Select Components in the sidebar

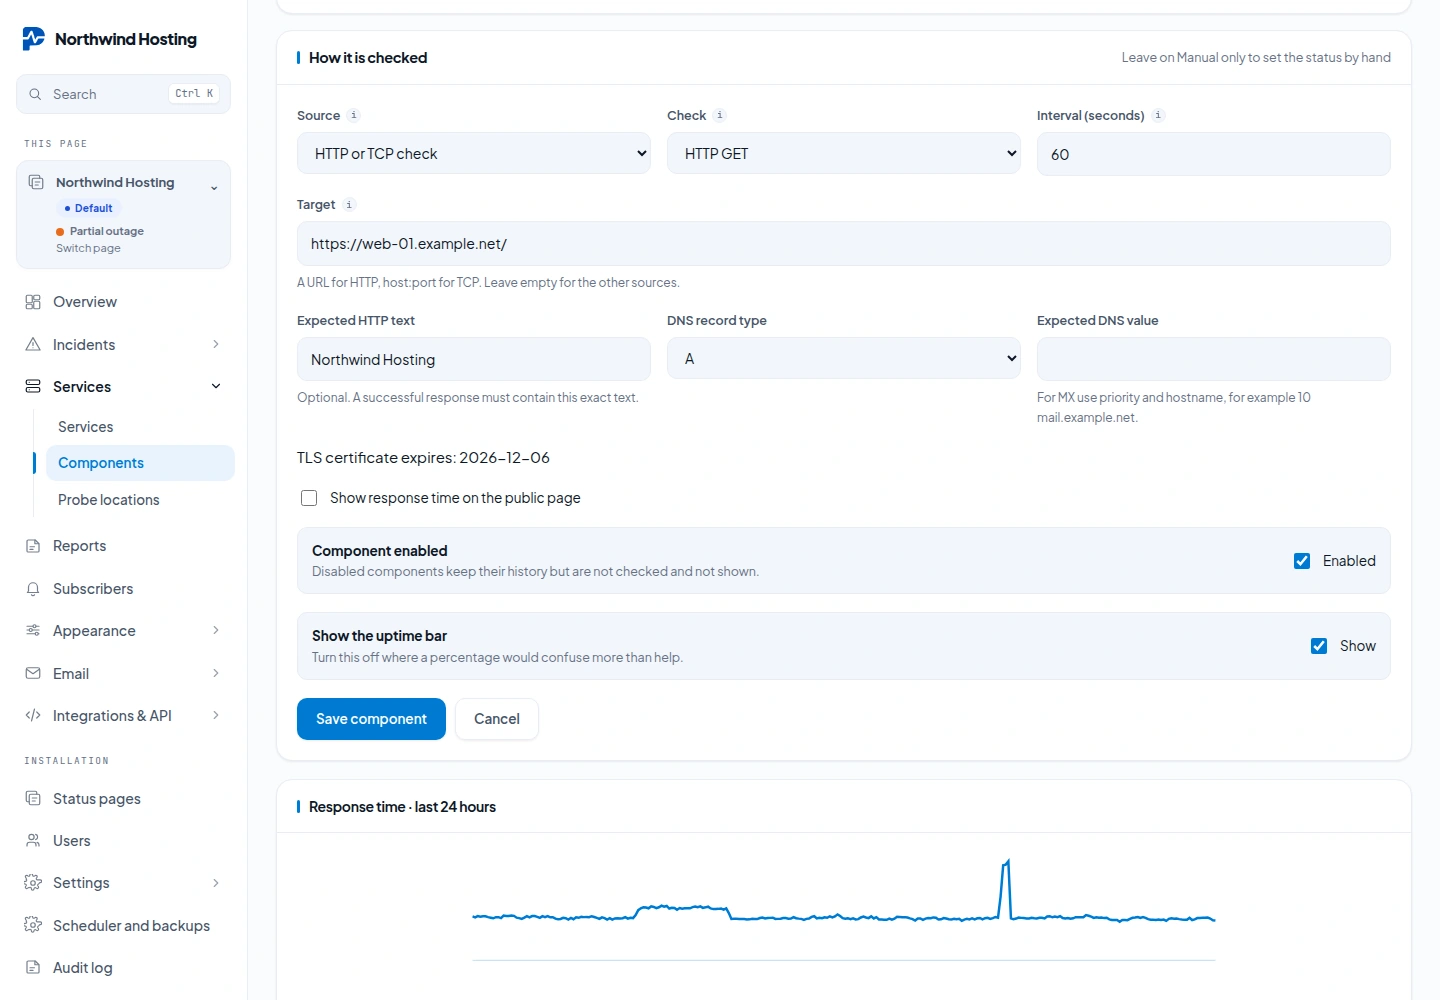[140, 463]
